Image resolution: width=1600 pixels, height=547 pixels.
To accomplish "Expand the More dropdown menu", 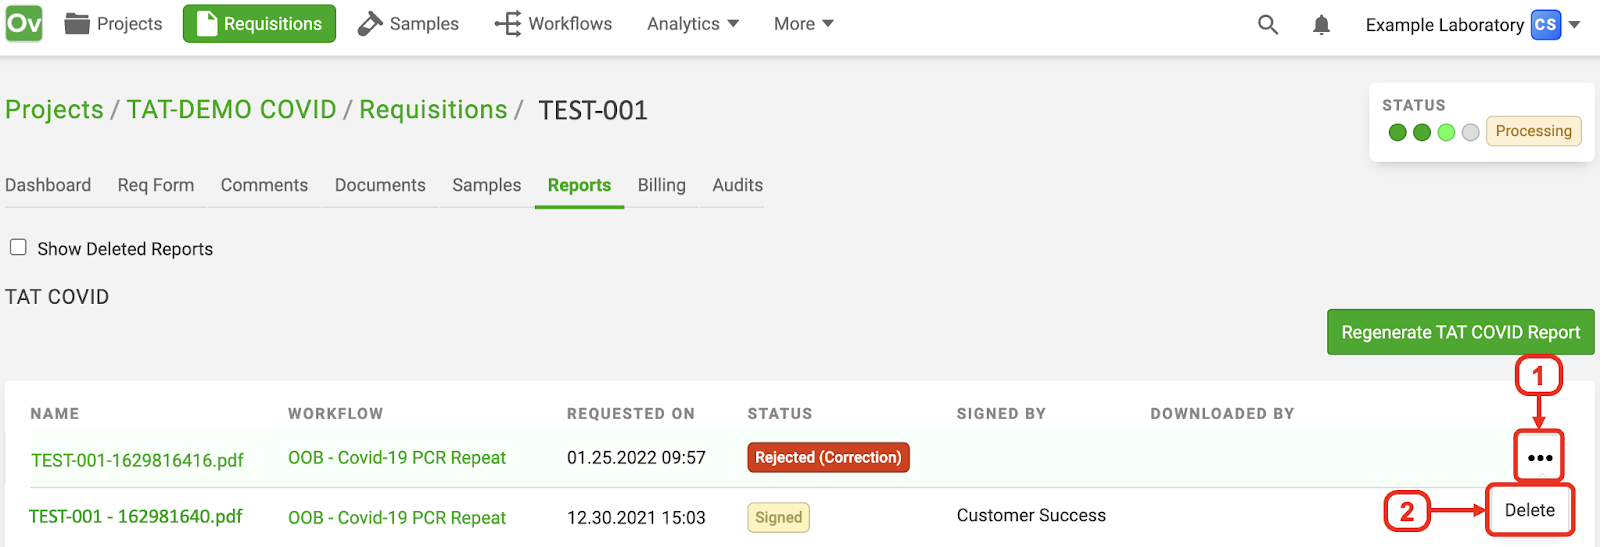I will point(804,24).
